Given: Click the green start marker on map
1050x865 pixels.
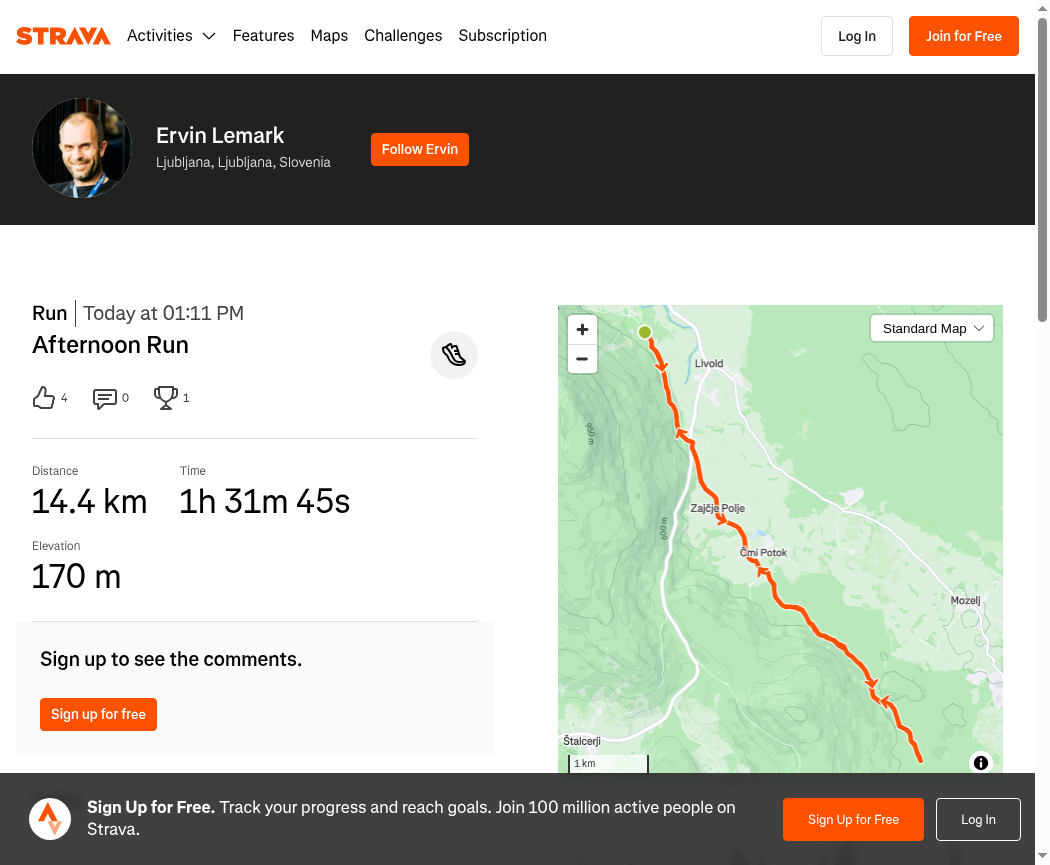Looking at the screenshot, I should tap(645, 332).
